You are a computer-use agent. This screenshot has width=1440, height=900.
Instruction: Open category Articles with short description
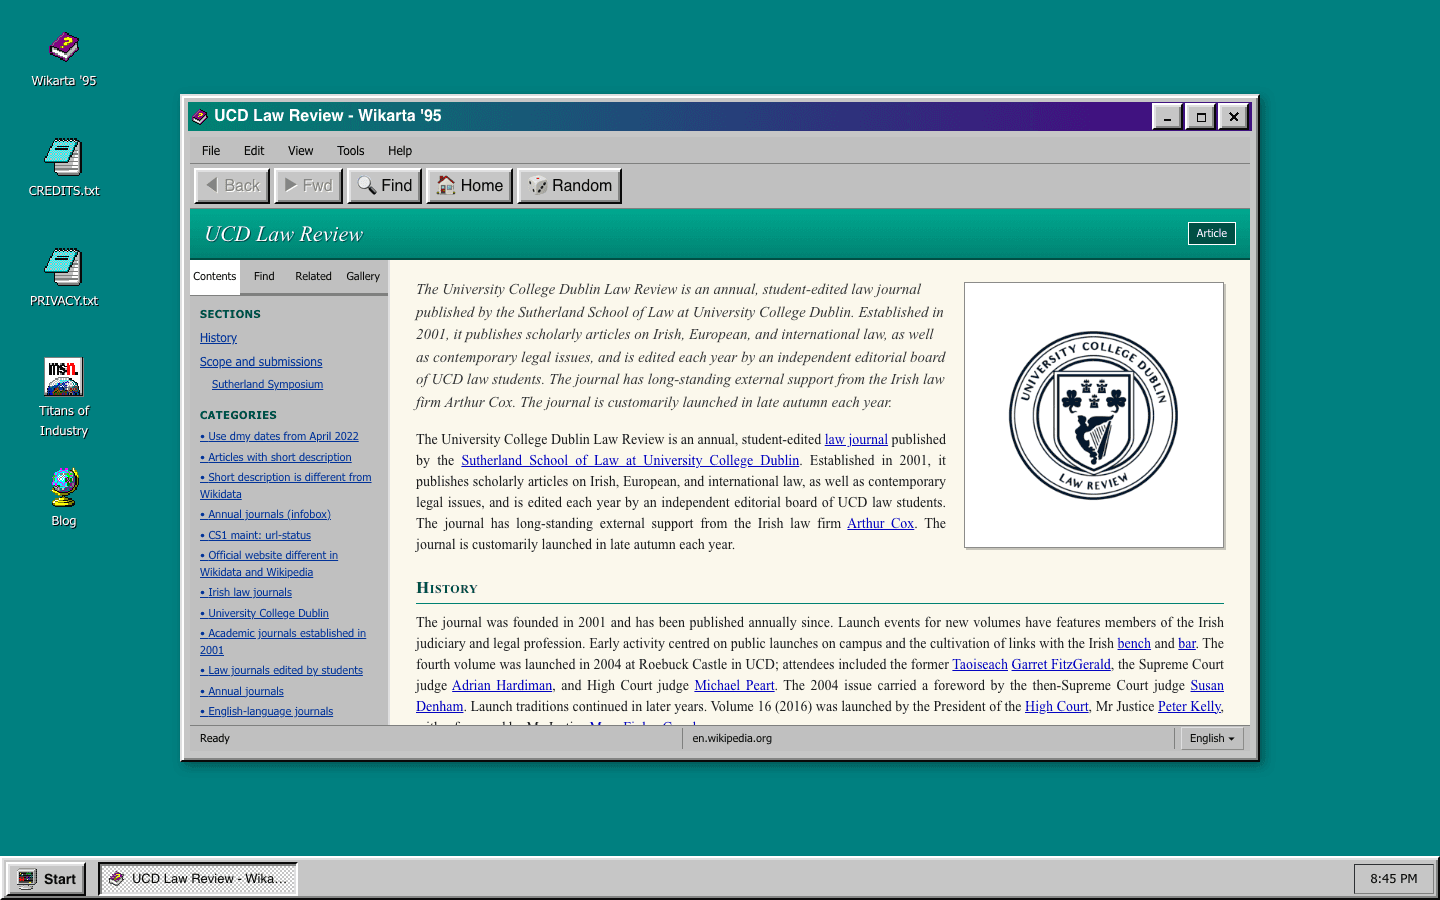(276, 457)
